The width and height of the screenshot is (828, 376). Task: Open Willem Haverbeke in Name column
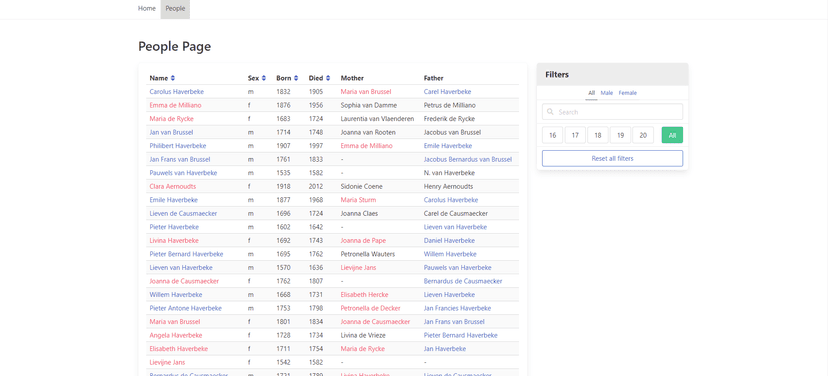coord(176,295)
